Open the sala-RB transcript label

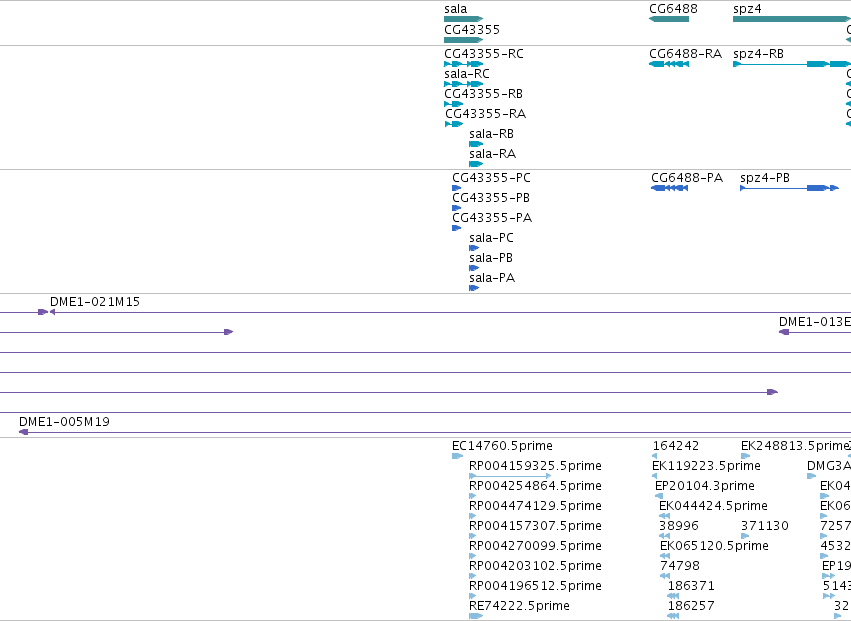491,134
